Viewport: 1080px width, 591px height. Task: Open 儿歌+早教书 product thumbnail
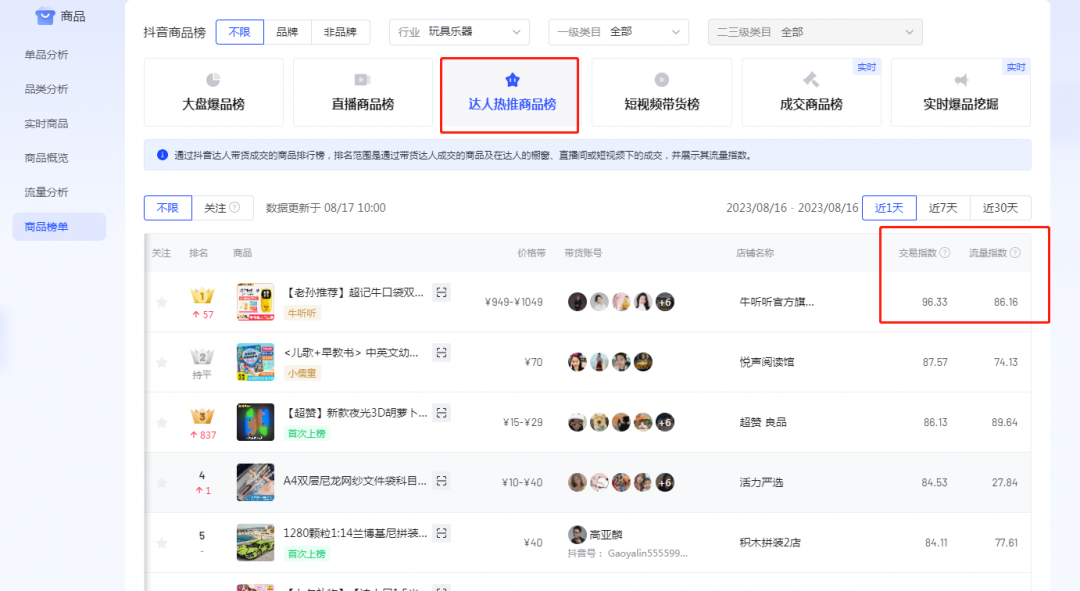256,362
